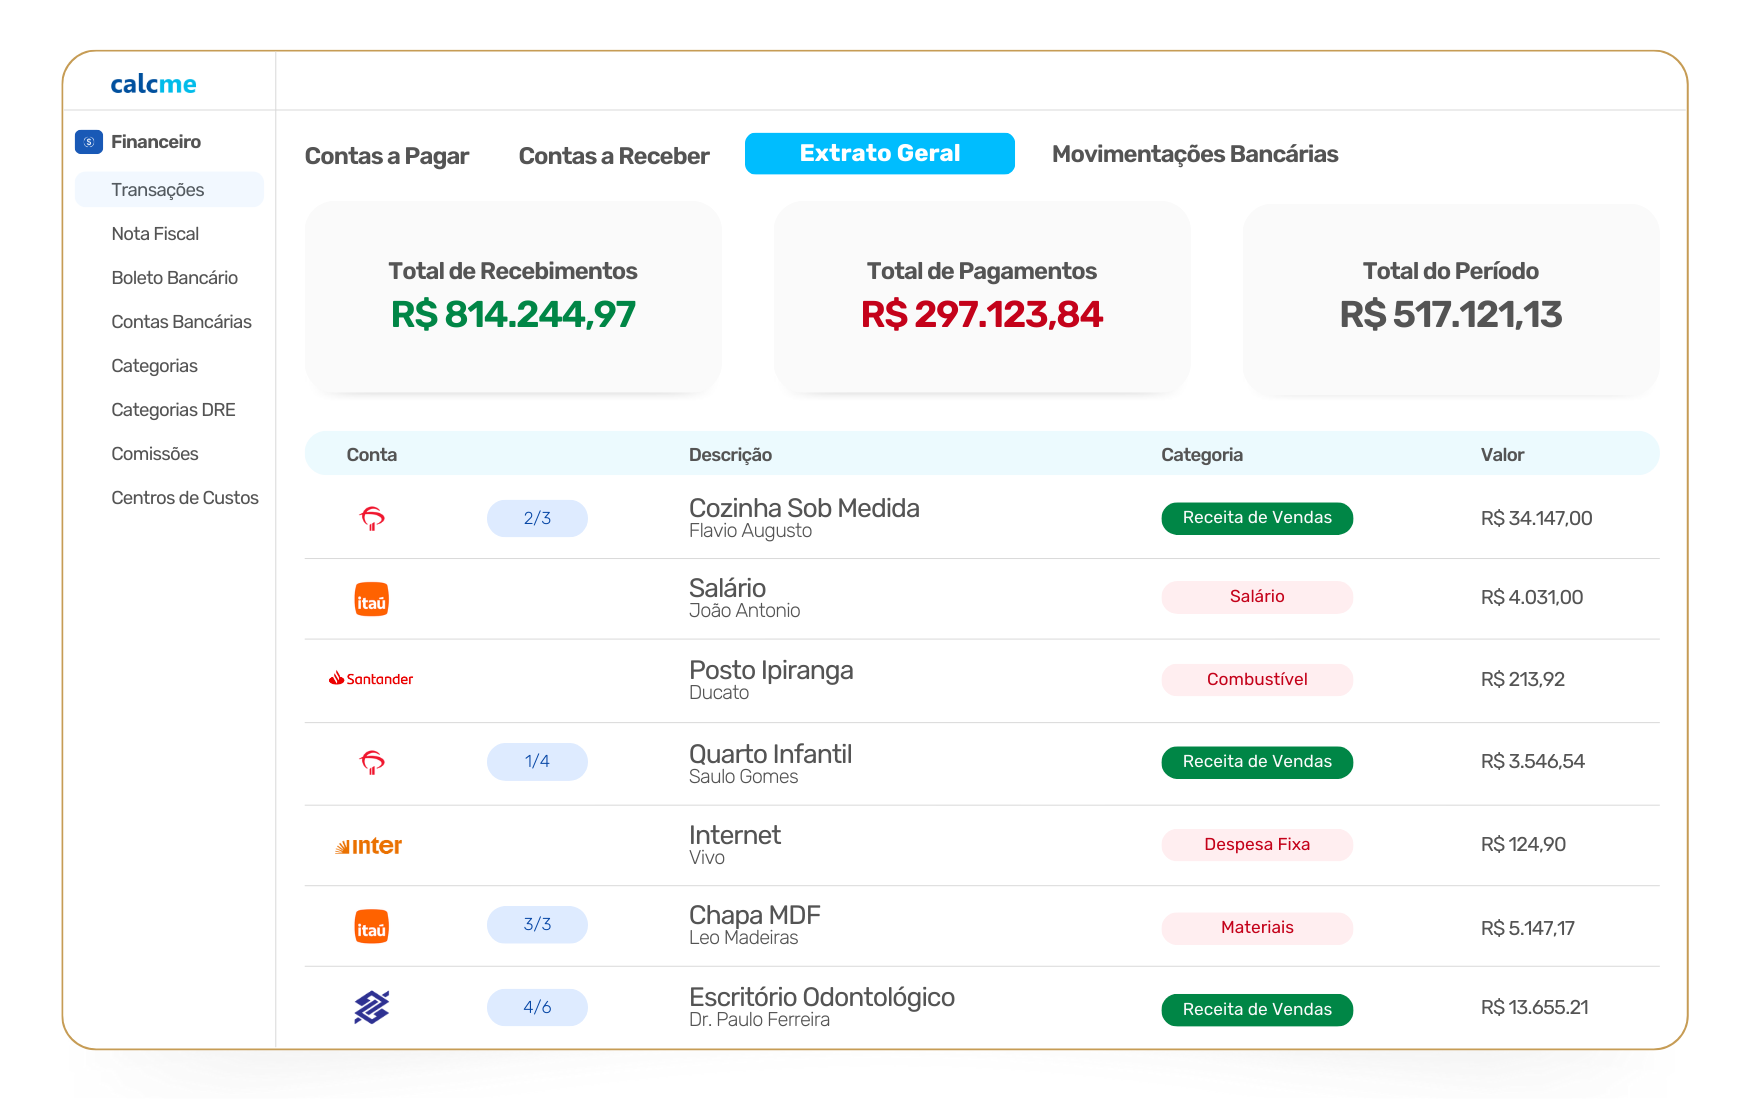Open the Movimentações Bancárias tab
The width and height of the screenshot is (1750, 1100).
(1195, 154)
